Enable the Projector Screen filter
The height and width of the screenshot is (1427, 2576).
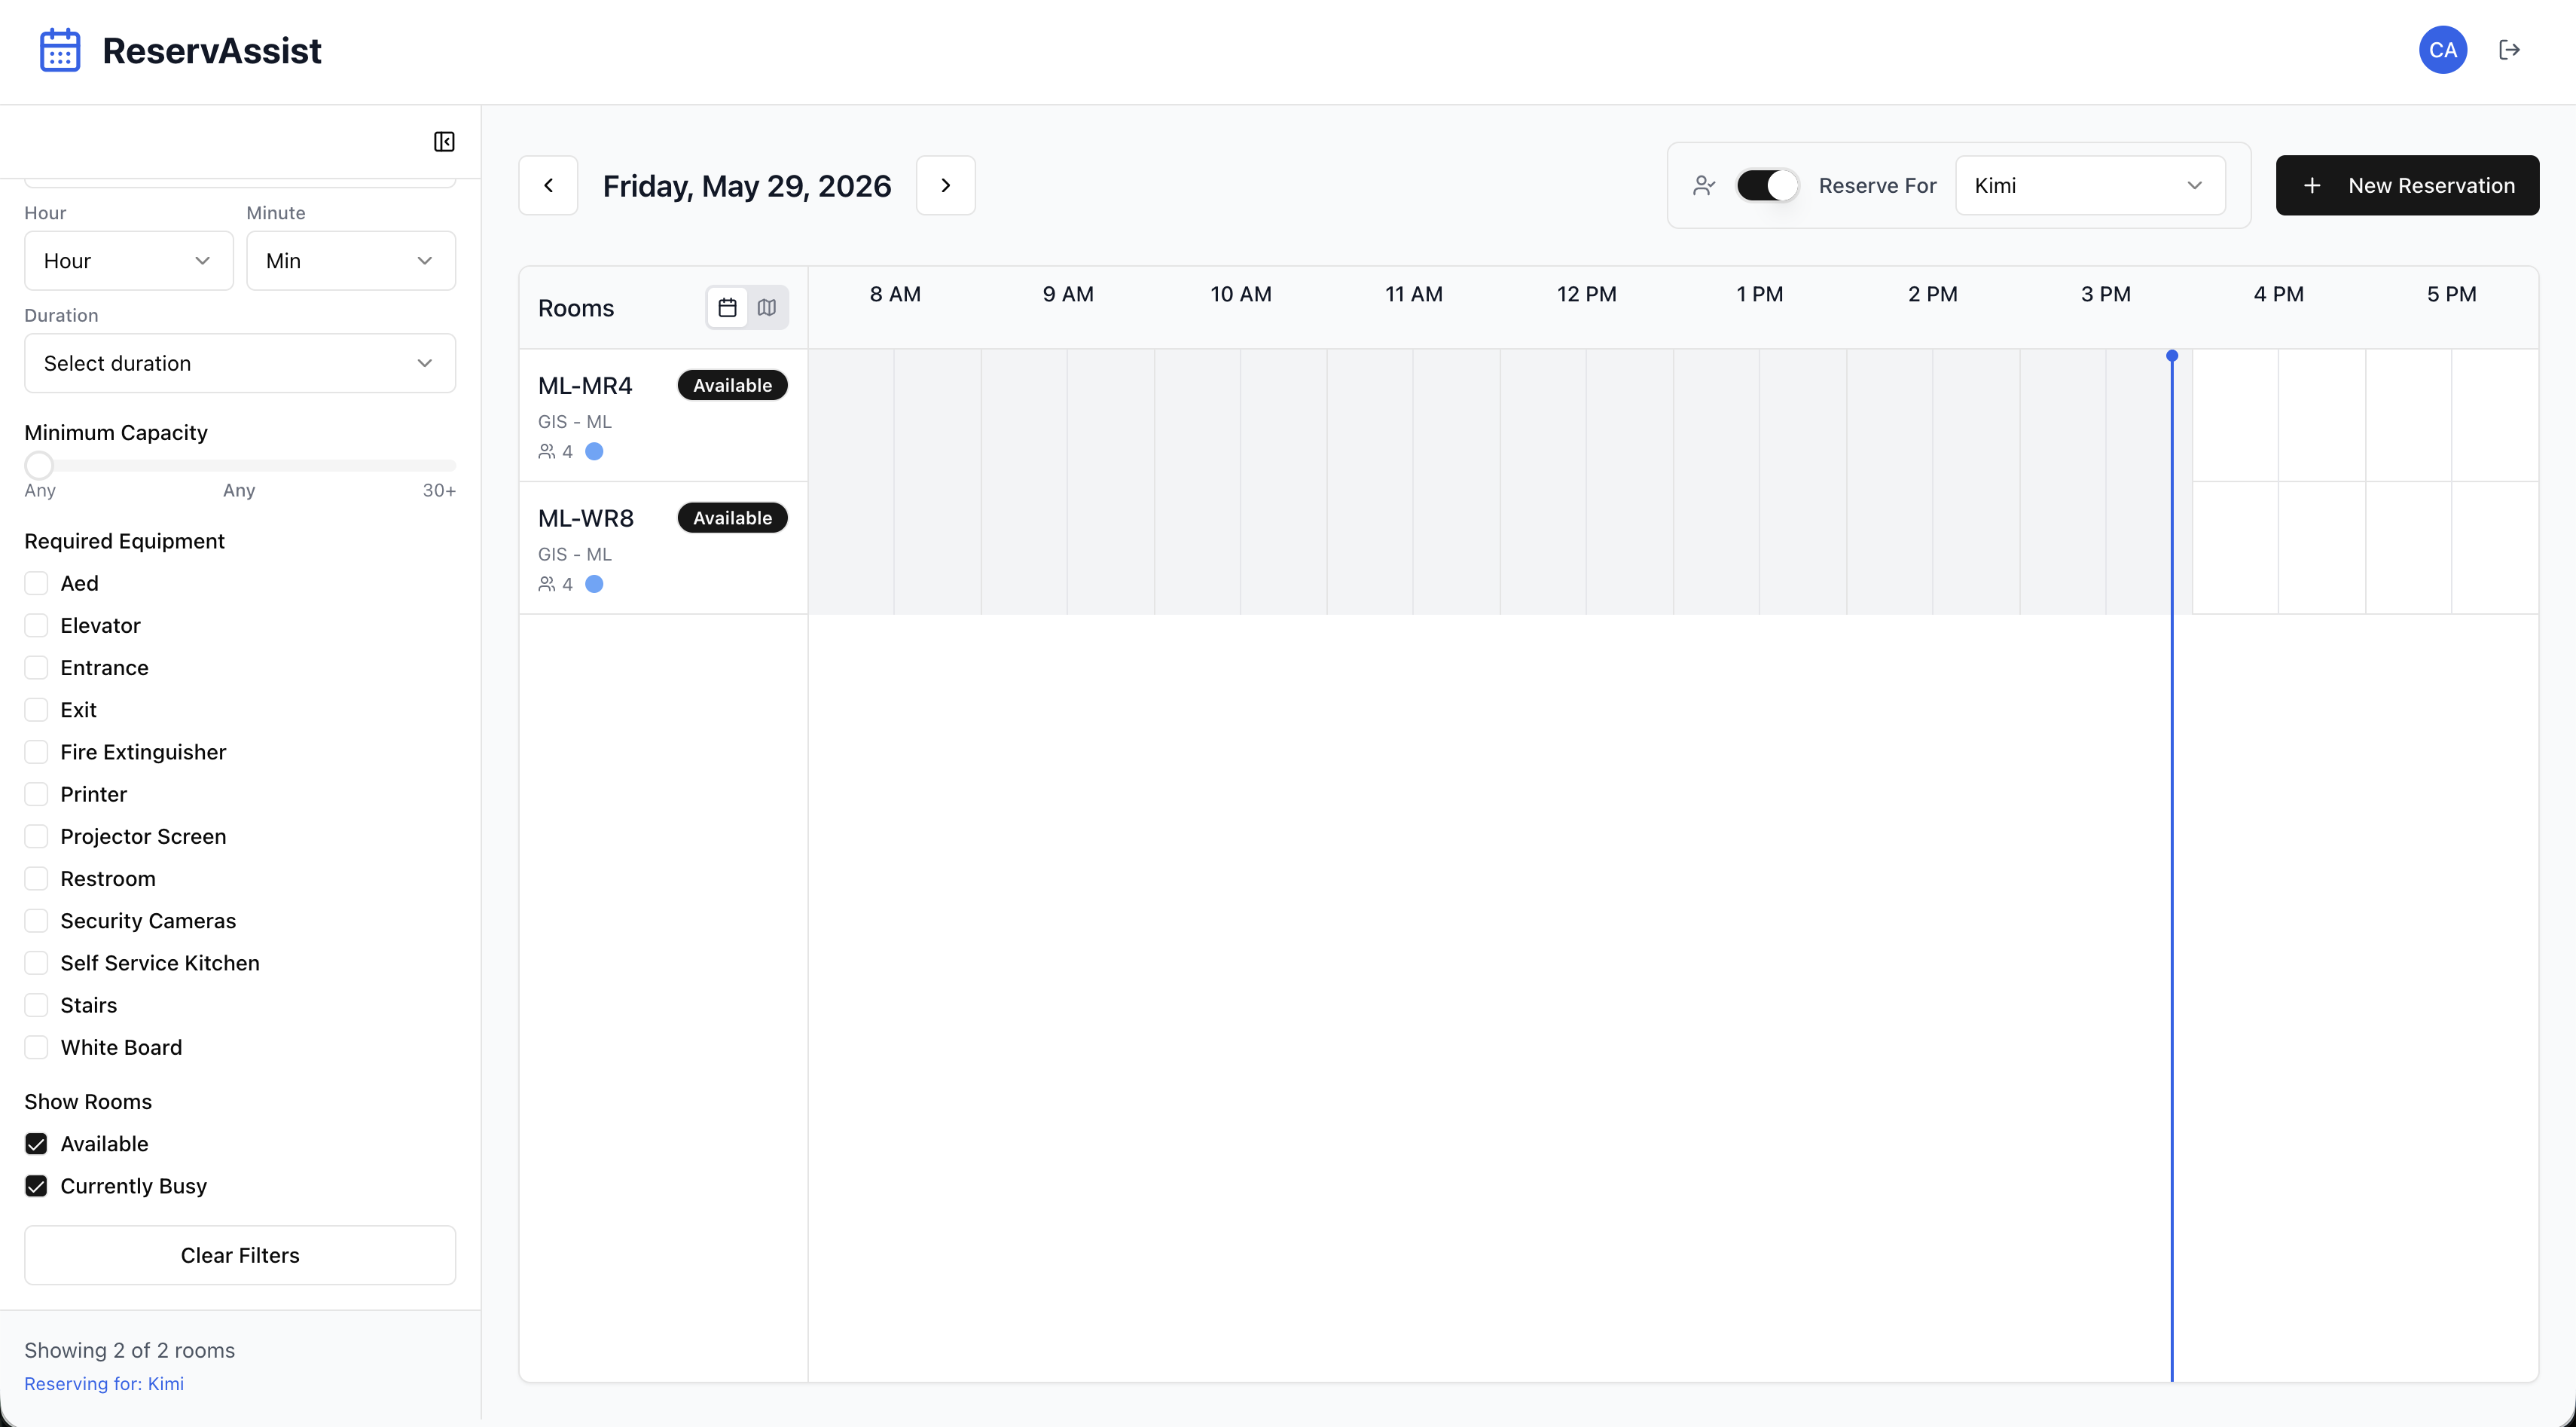(x=36, y=836)
